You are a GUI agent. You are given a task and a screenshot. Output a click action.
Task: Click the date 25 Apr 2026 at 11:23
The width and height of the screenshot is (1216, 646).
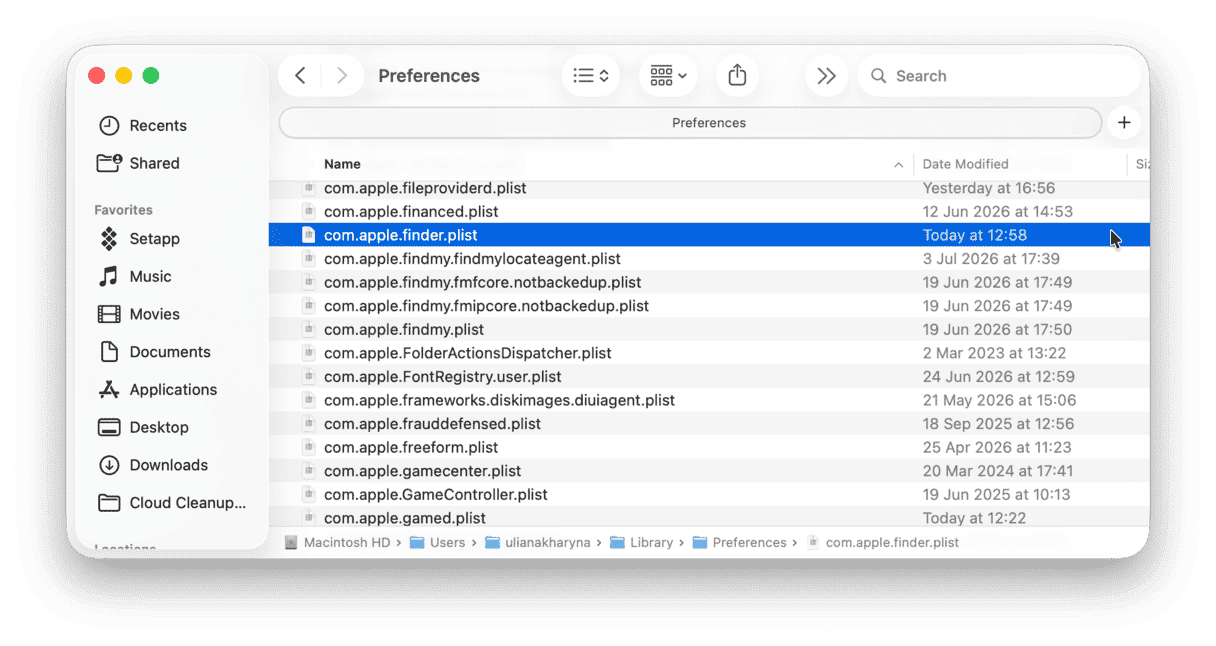pos(997,447)
